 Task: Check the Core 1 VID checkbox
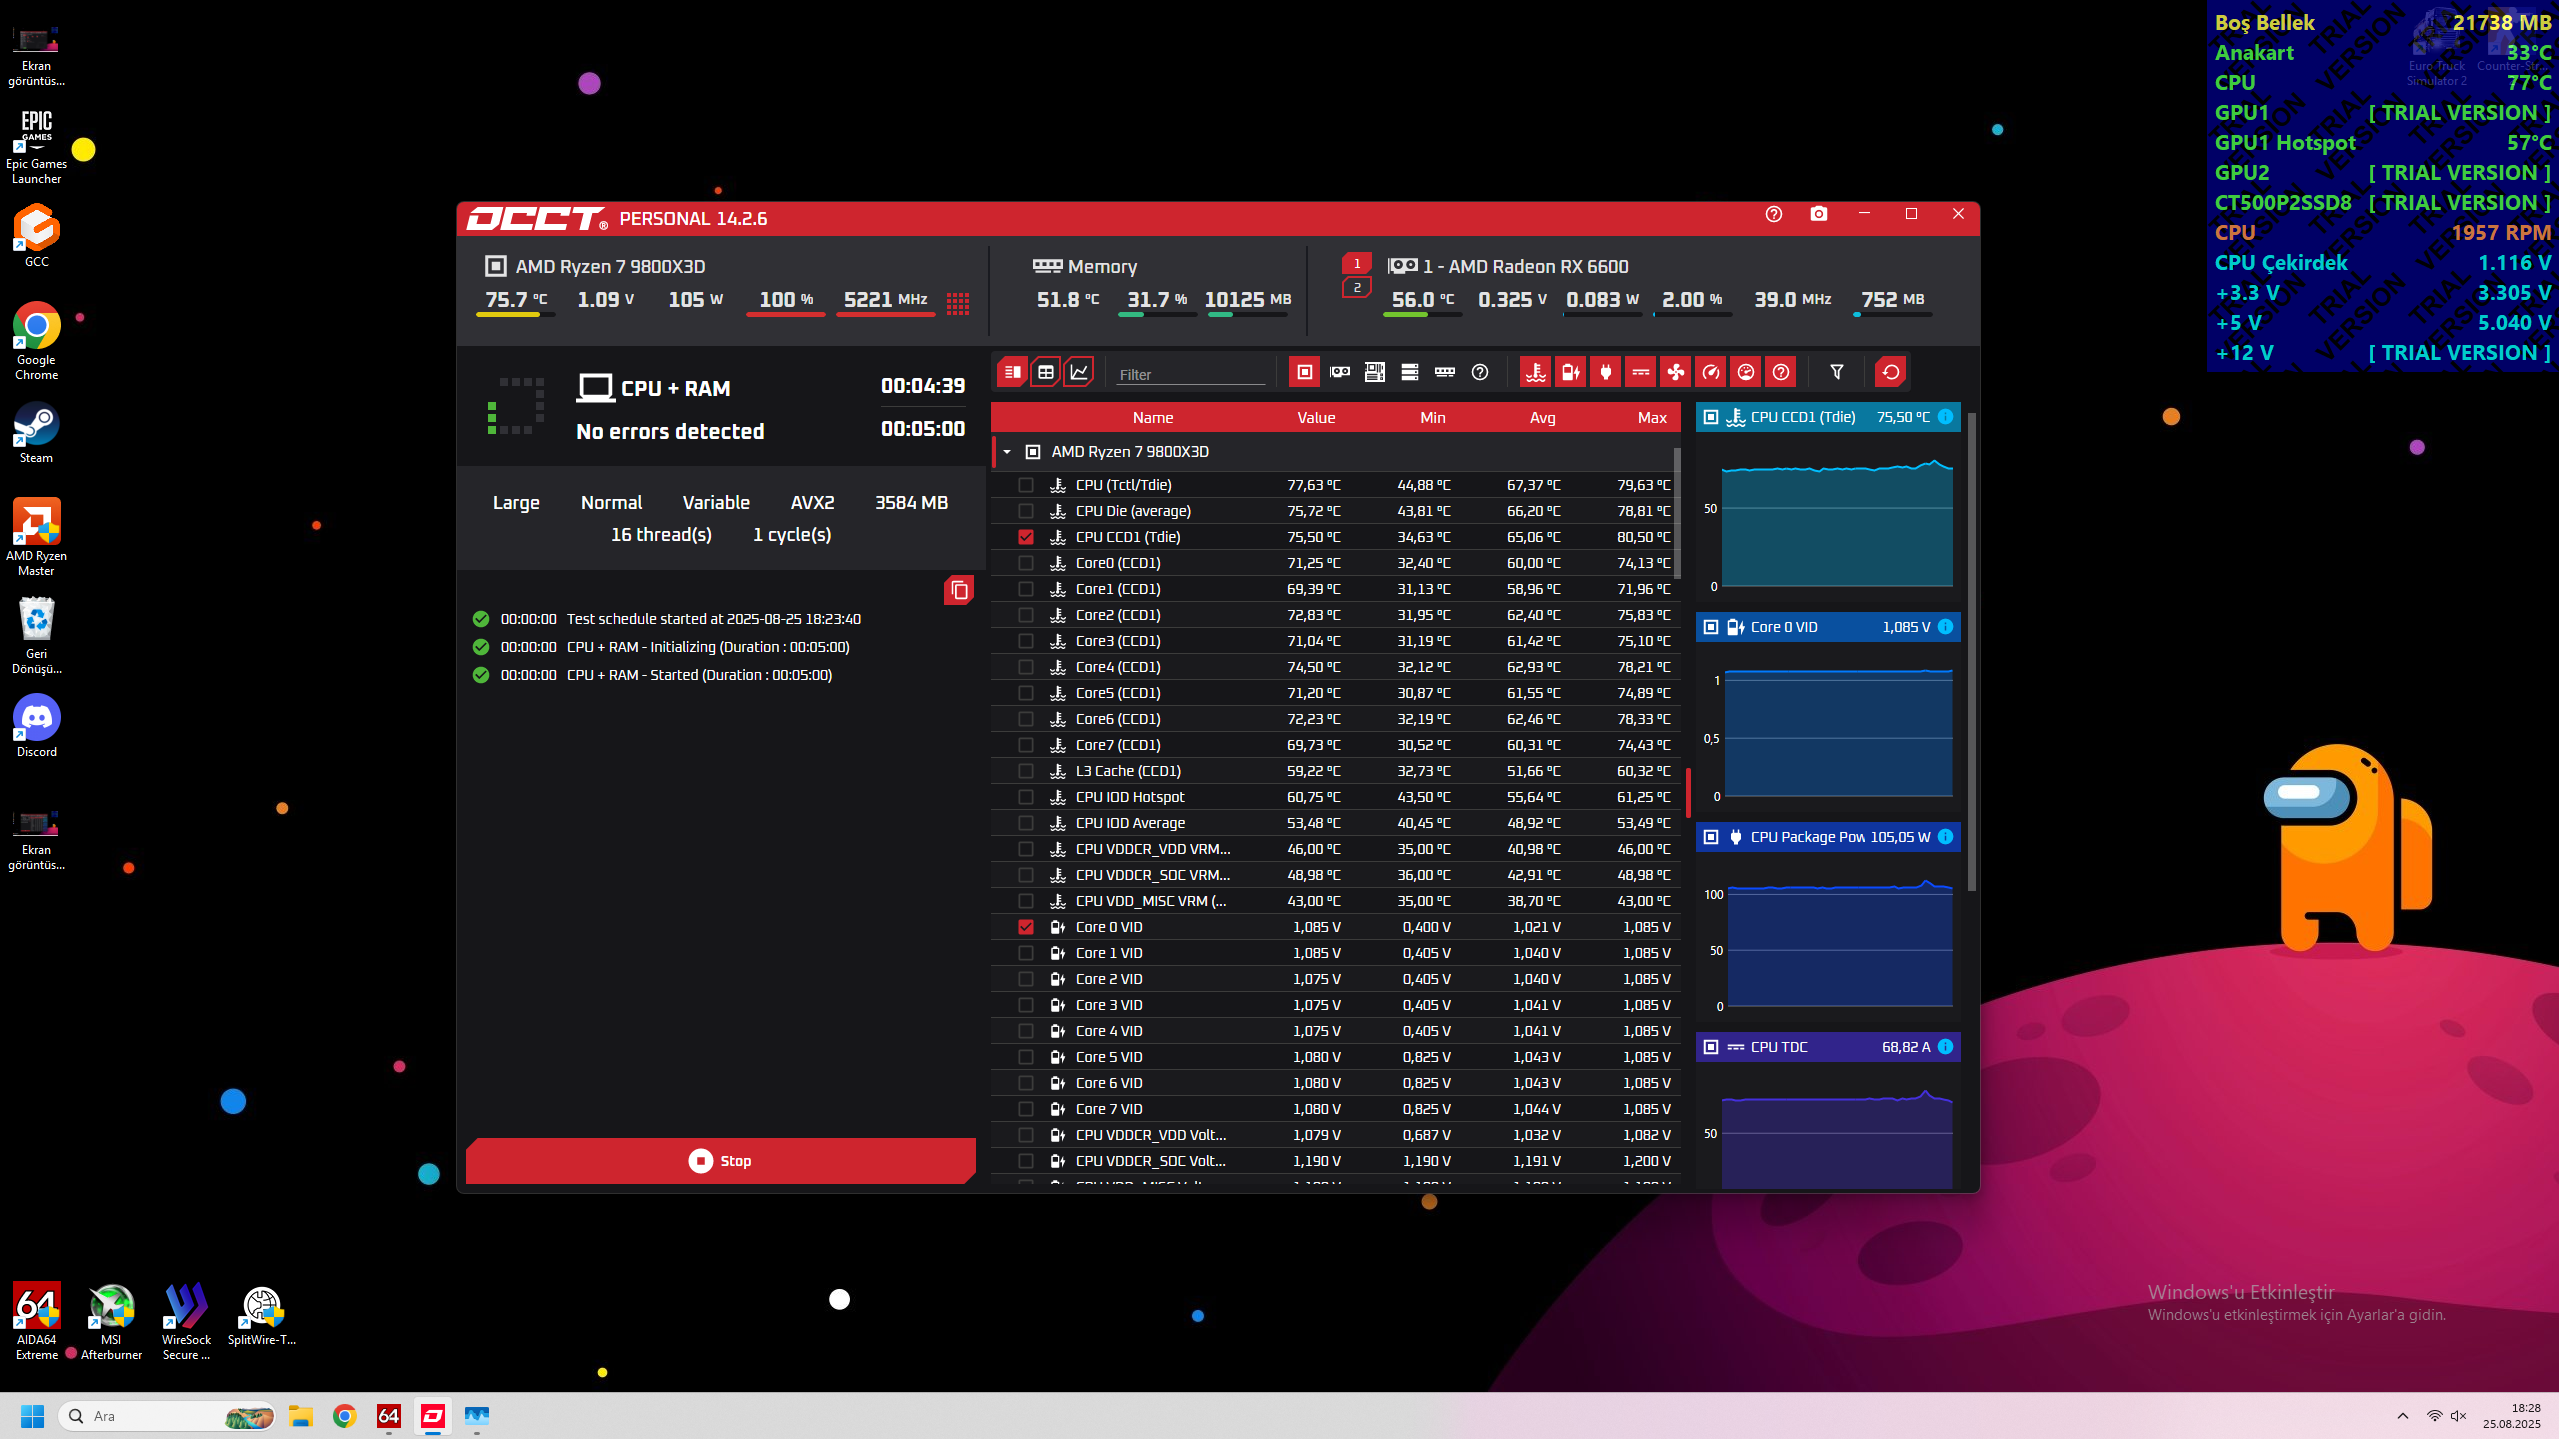[1026, 953]
